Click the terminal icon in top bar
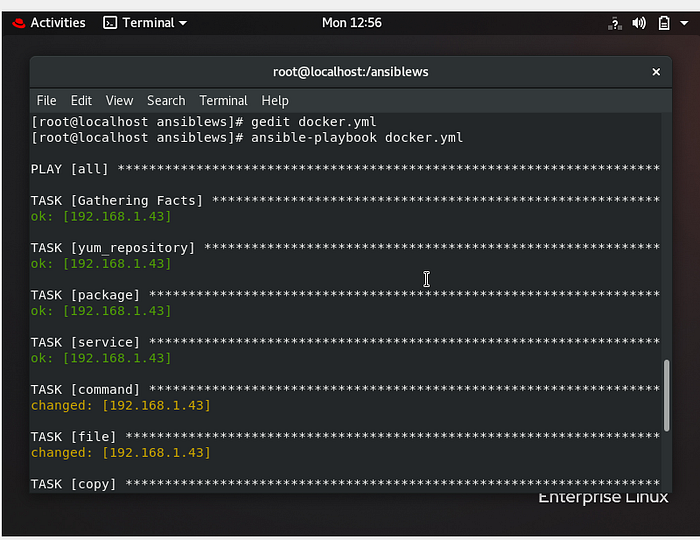The height and width of the screenshot is (540, 700). pos(110,23)
